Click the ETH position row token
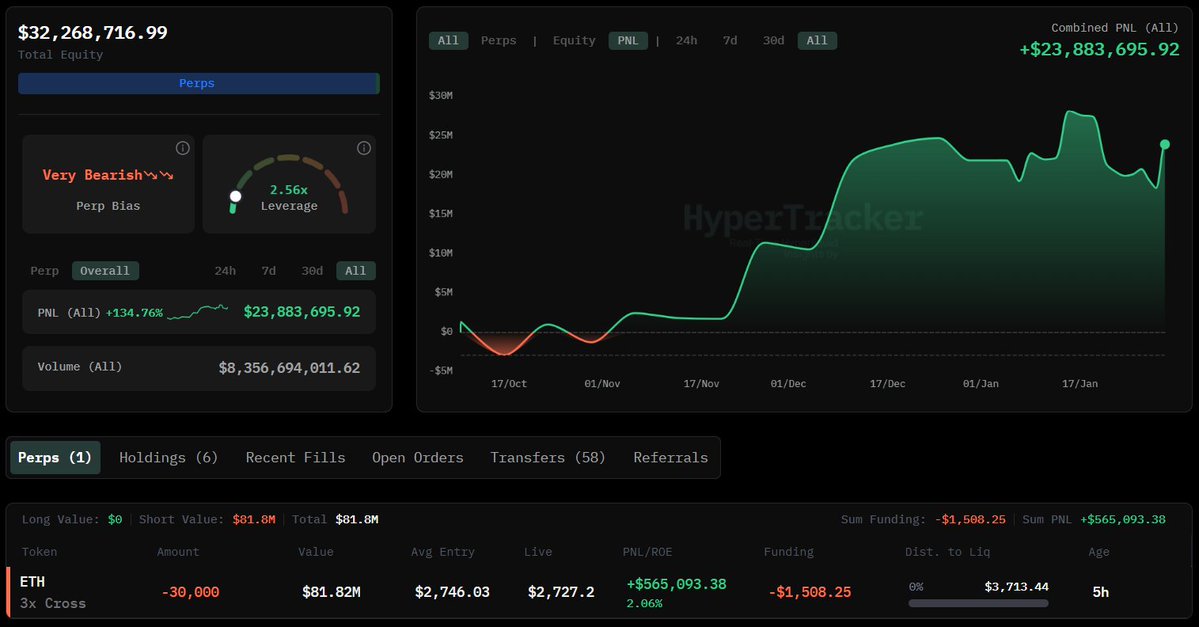 coord(33,582)
